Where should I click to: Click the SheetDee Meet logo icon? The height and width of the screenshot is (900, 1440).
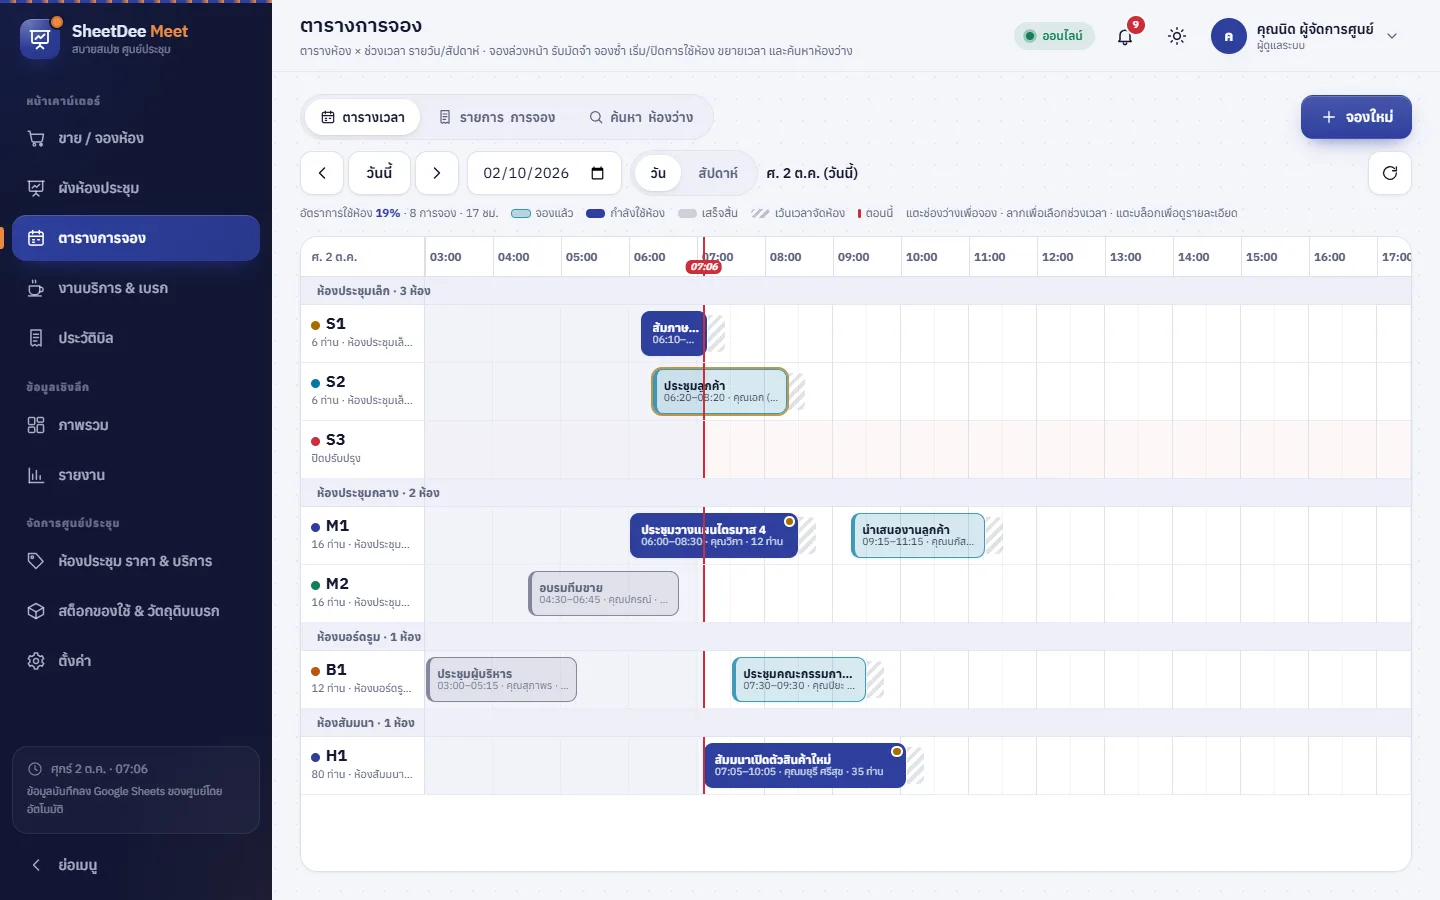(x=40, y=39)
